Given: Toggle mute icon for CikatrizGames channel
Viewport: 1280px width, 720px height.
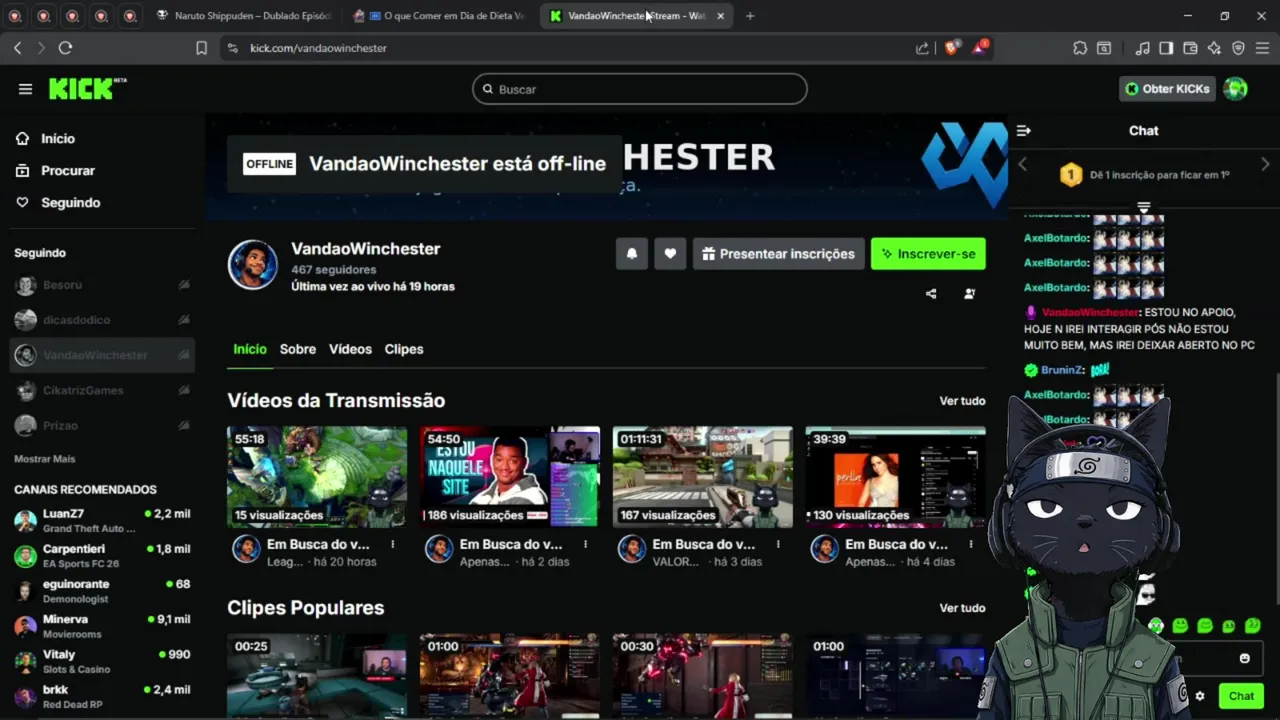Looking at the screenshot, I should pyautogui.click(x=184, y=390).
